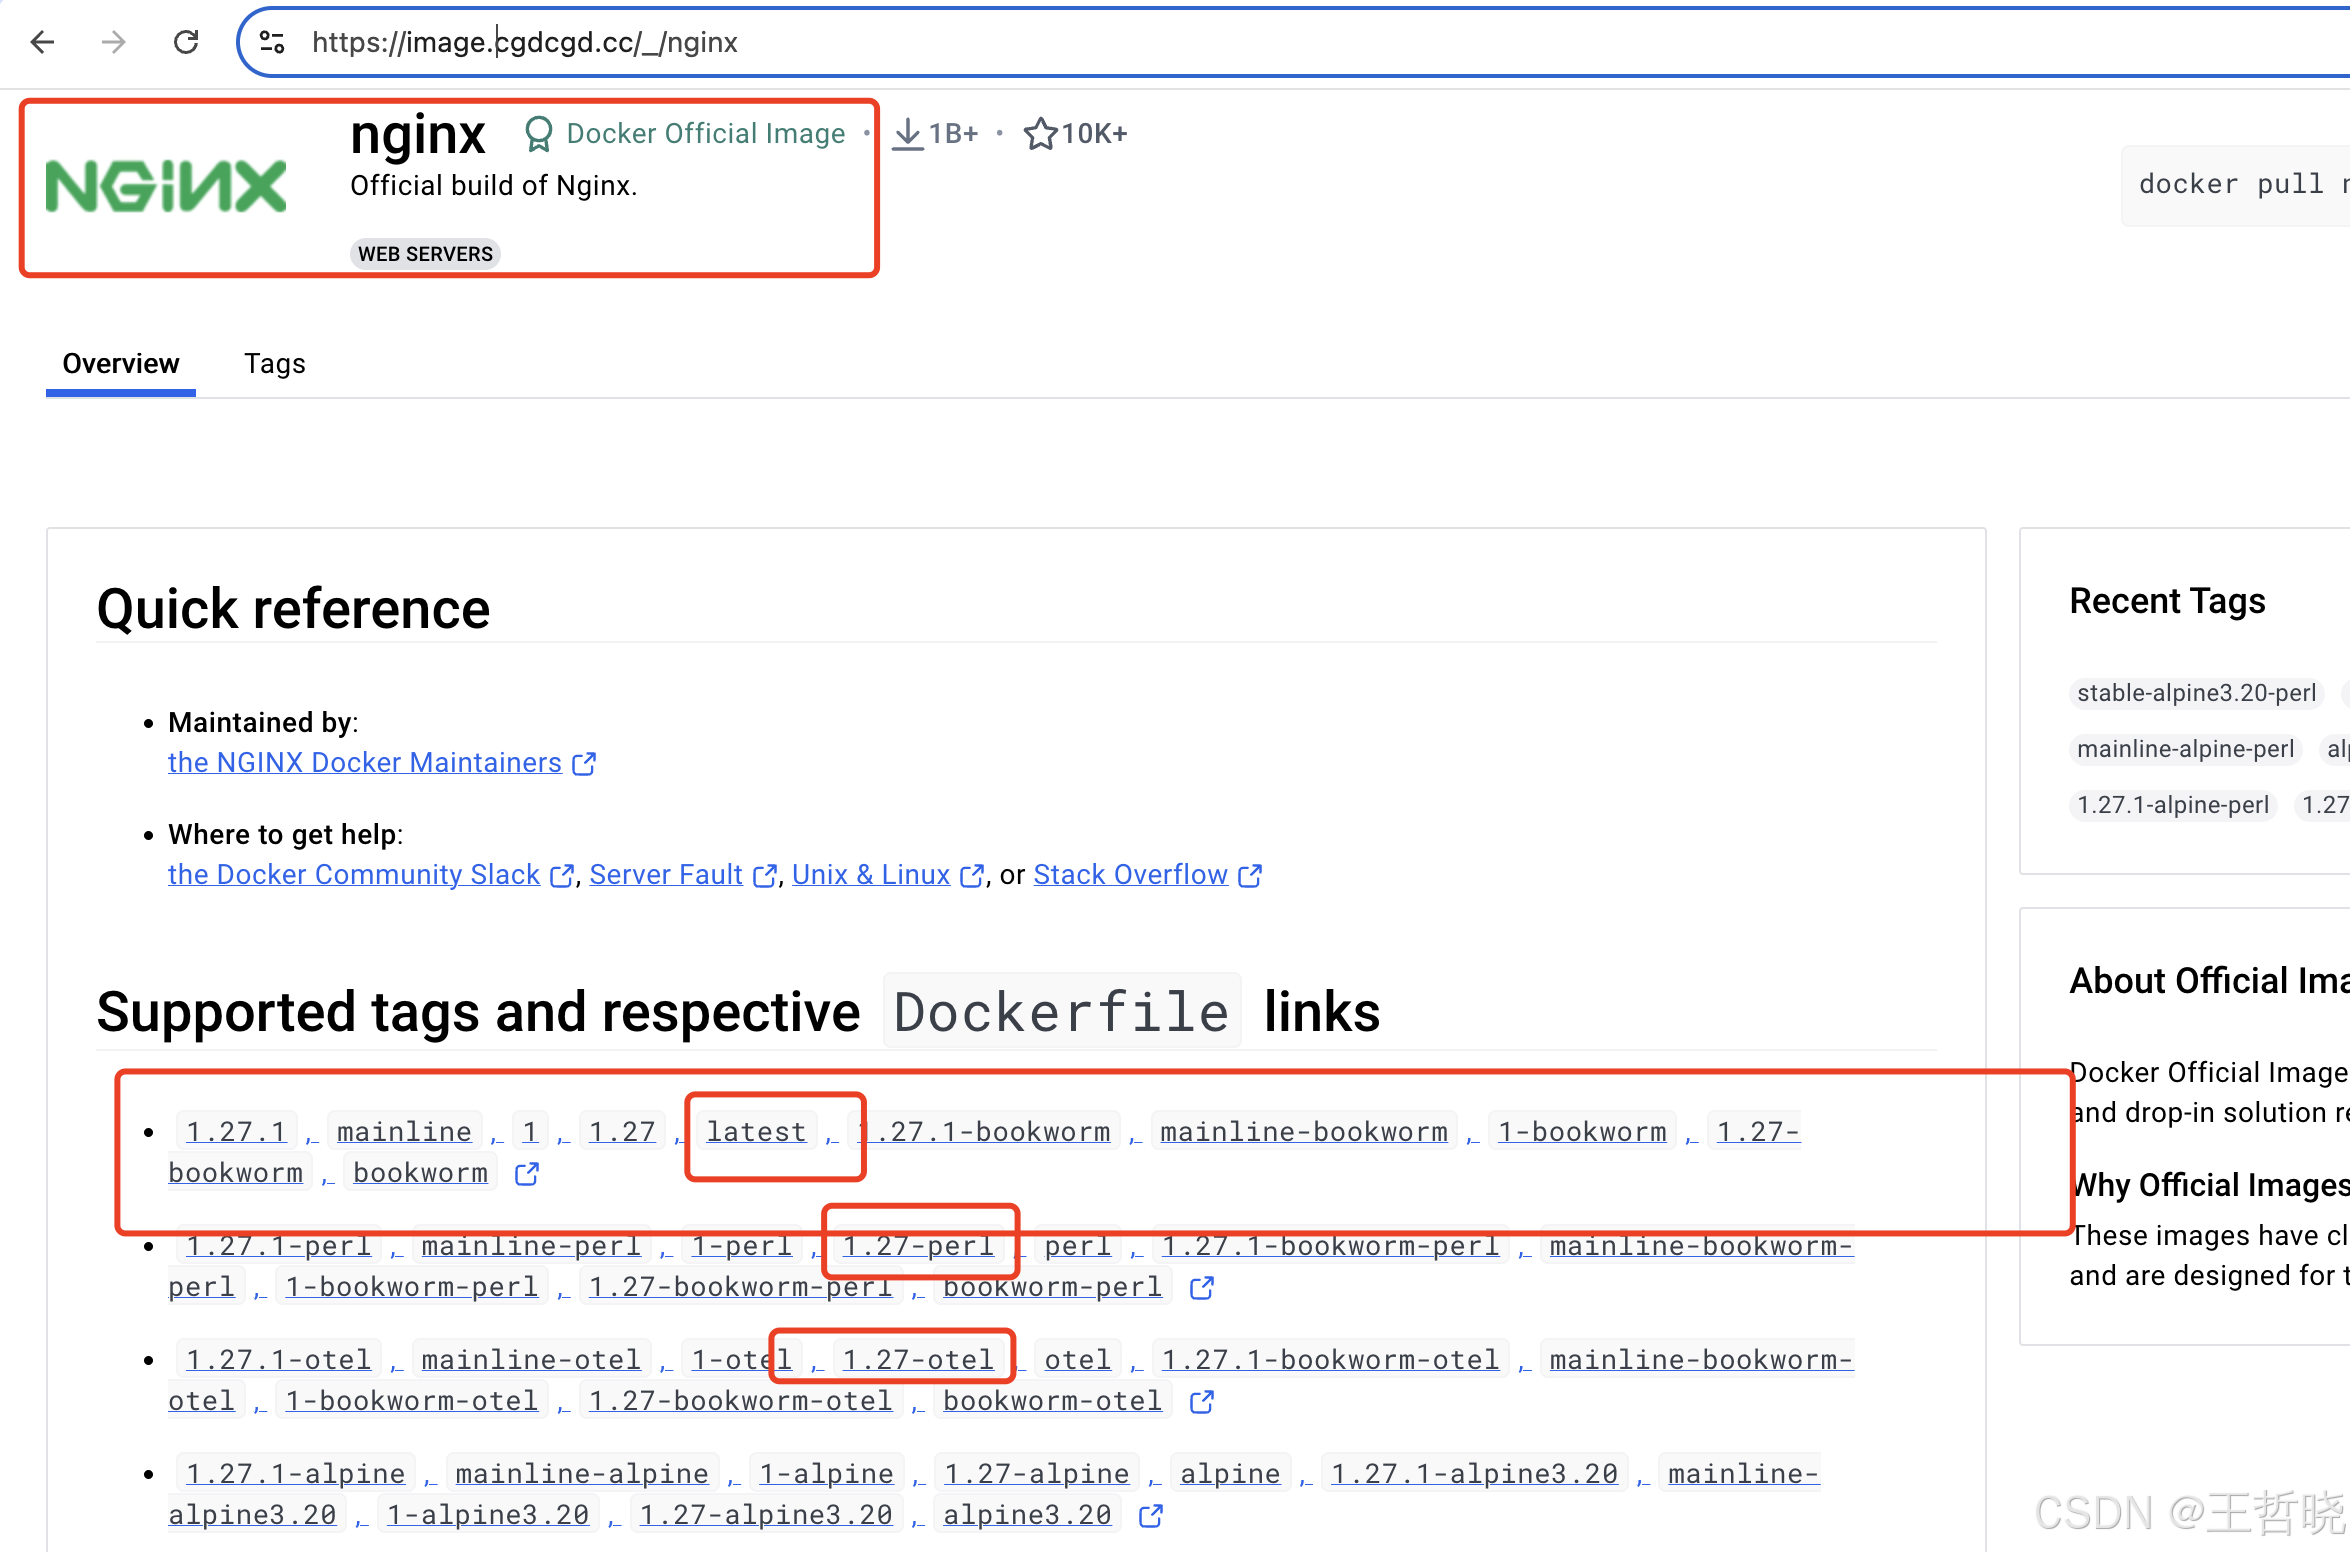The height and width of the screenshot is (1552, 2350).
Task: Click the external icon after bookworm-perl
Action: click(x=1202, y=1288)
